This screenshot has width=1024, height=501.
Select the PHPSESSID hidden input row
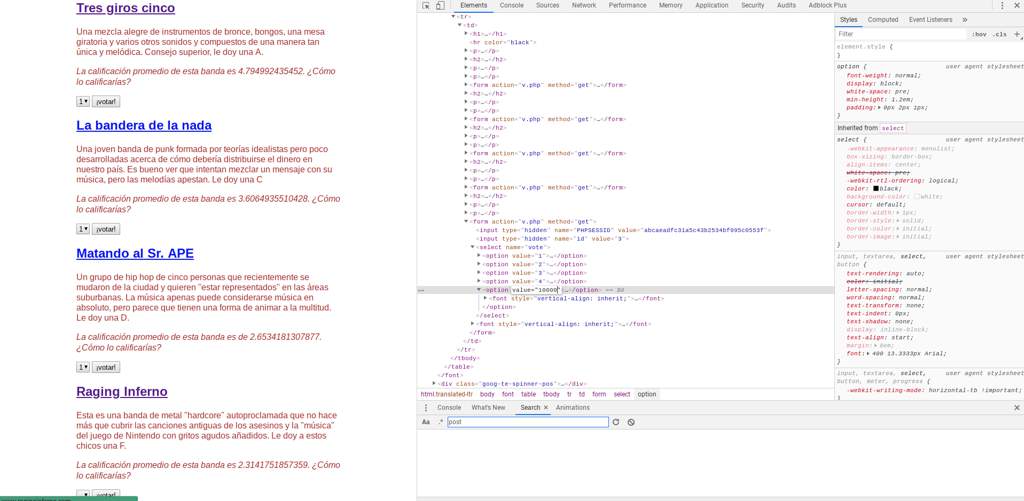[624, 231]
